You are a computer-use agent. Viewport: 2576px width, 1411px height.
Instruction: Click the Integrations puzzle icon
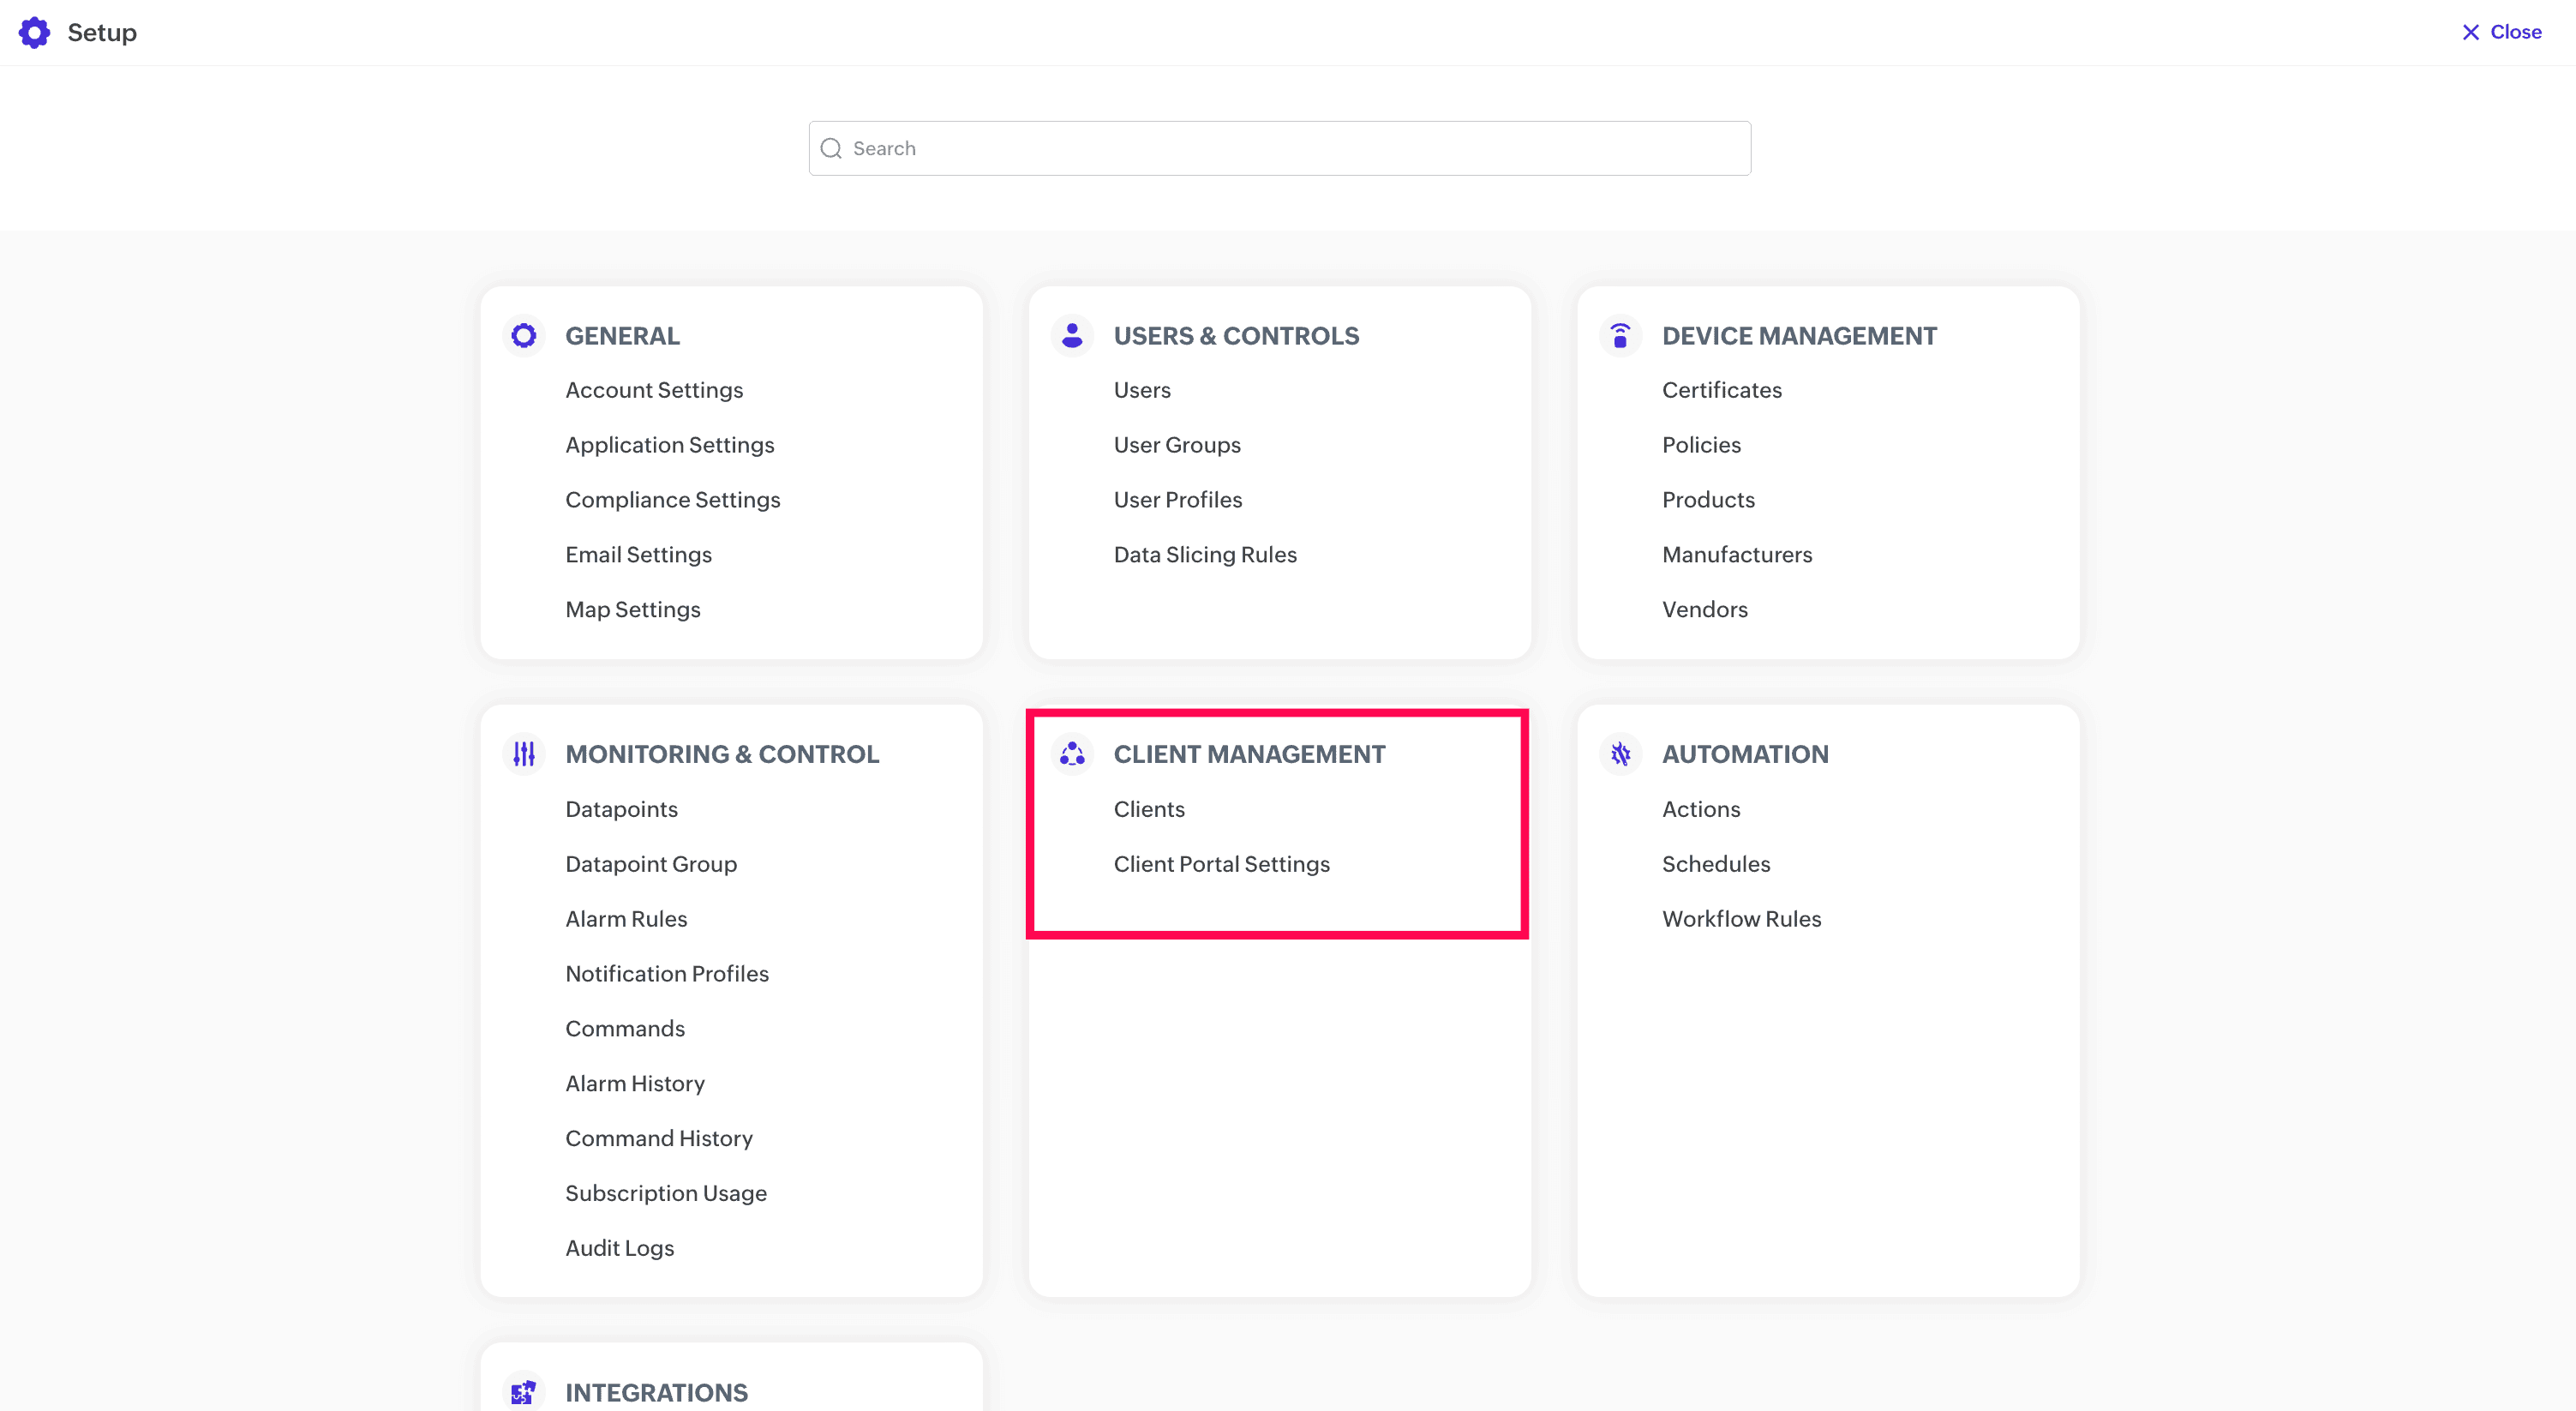523,1391
